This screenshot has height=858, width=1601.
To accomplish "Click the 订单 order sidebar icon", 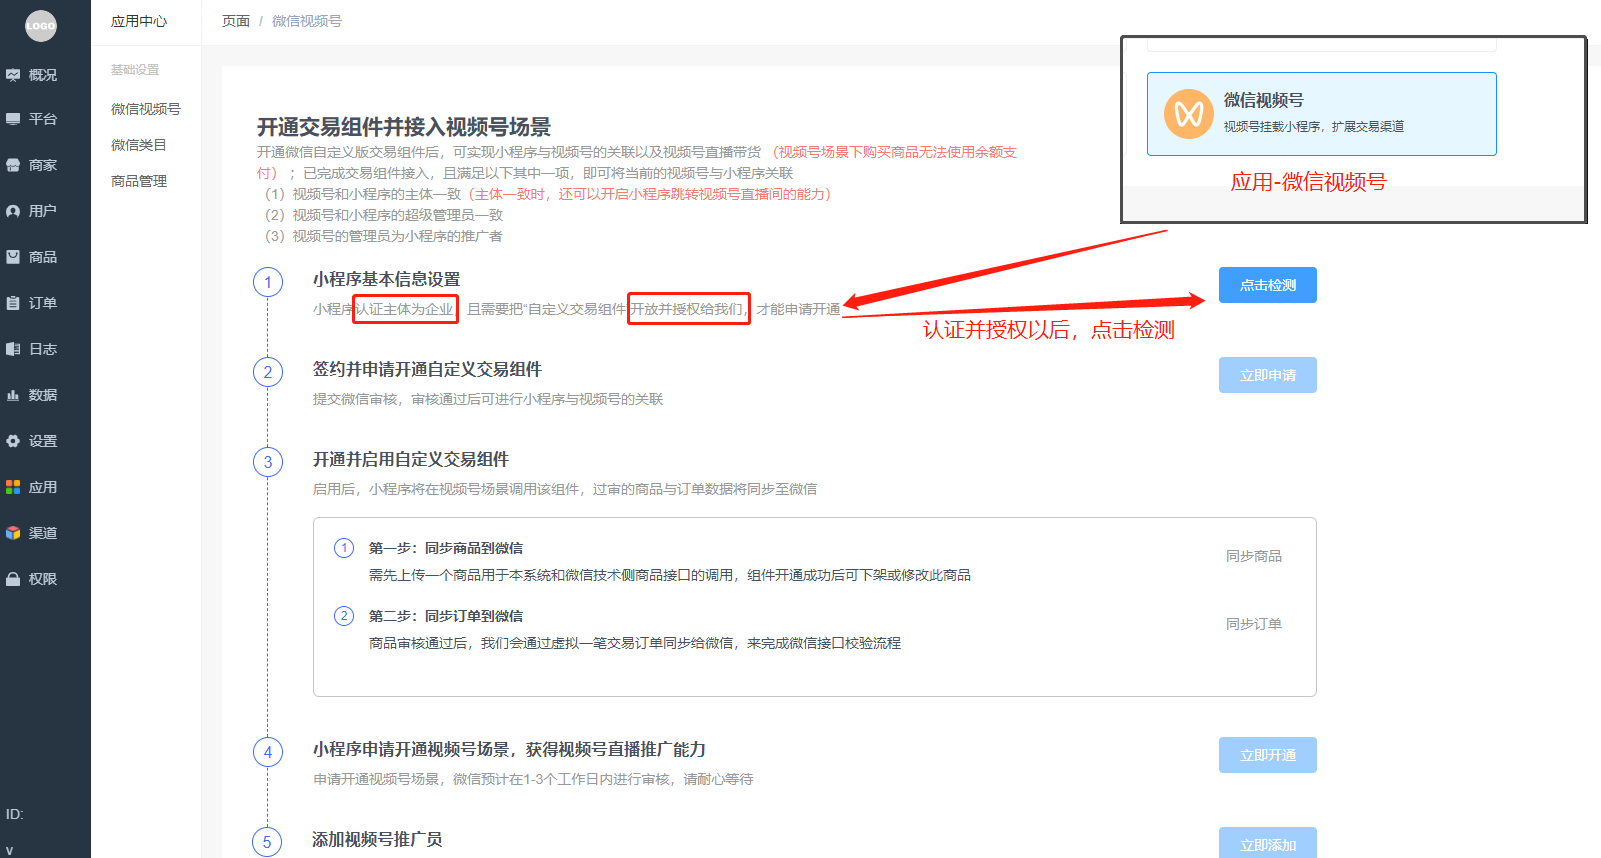I will tap(13, 303).
